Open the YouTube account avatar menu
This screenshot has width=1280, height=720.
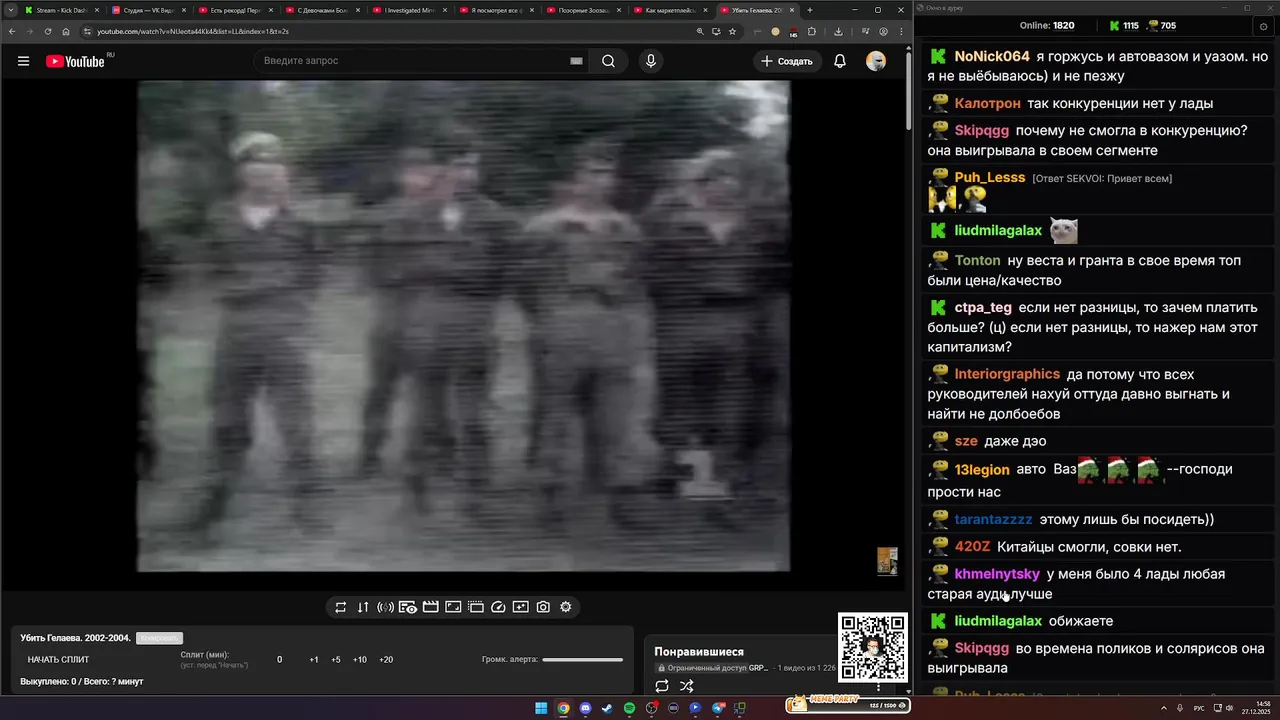(876, 61)
